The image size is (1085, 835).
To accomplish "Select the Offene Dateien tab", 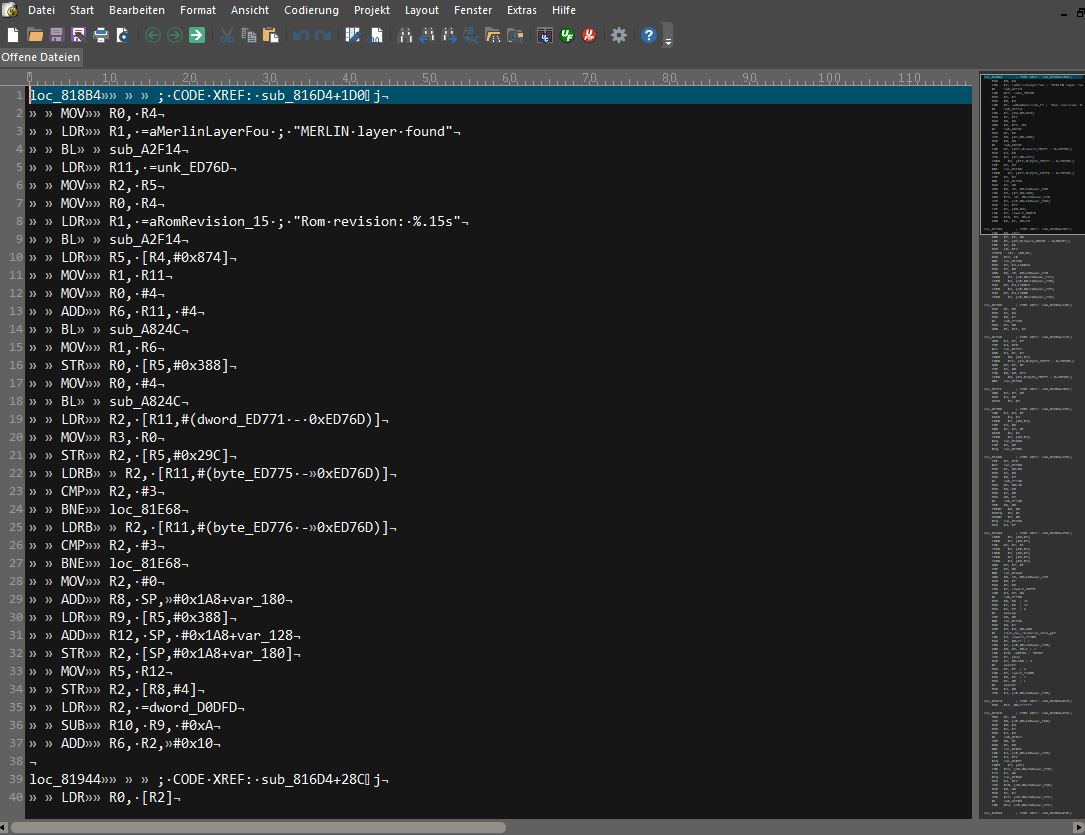I will pyautogui.click(x=40, y=57).
